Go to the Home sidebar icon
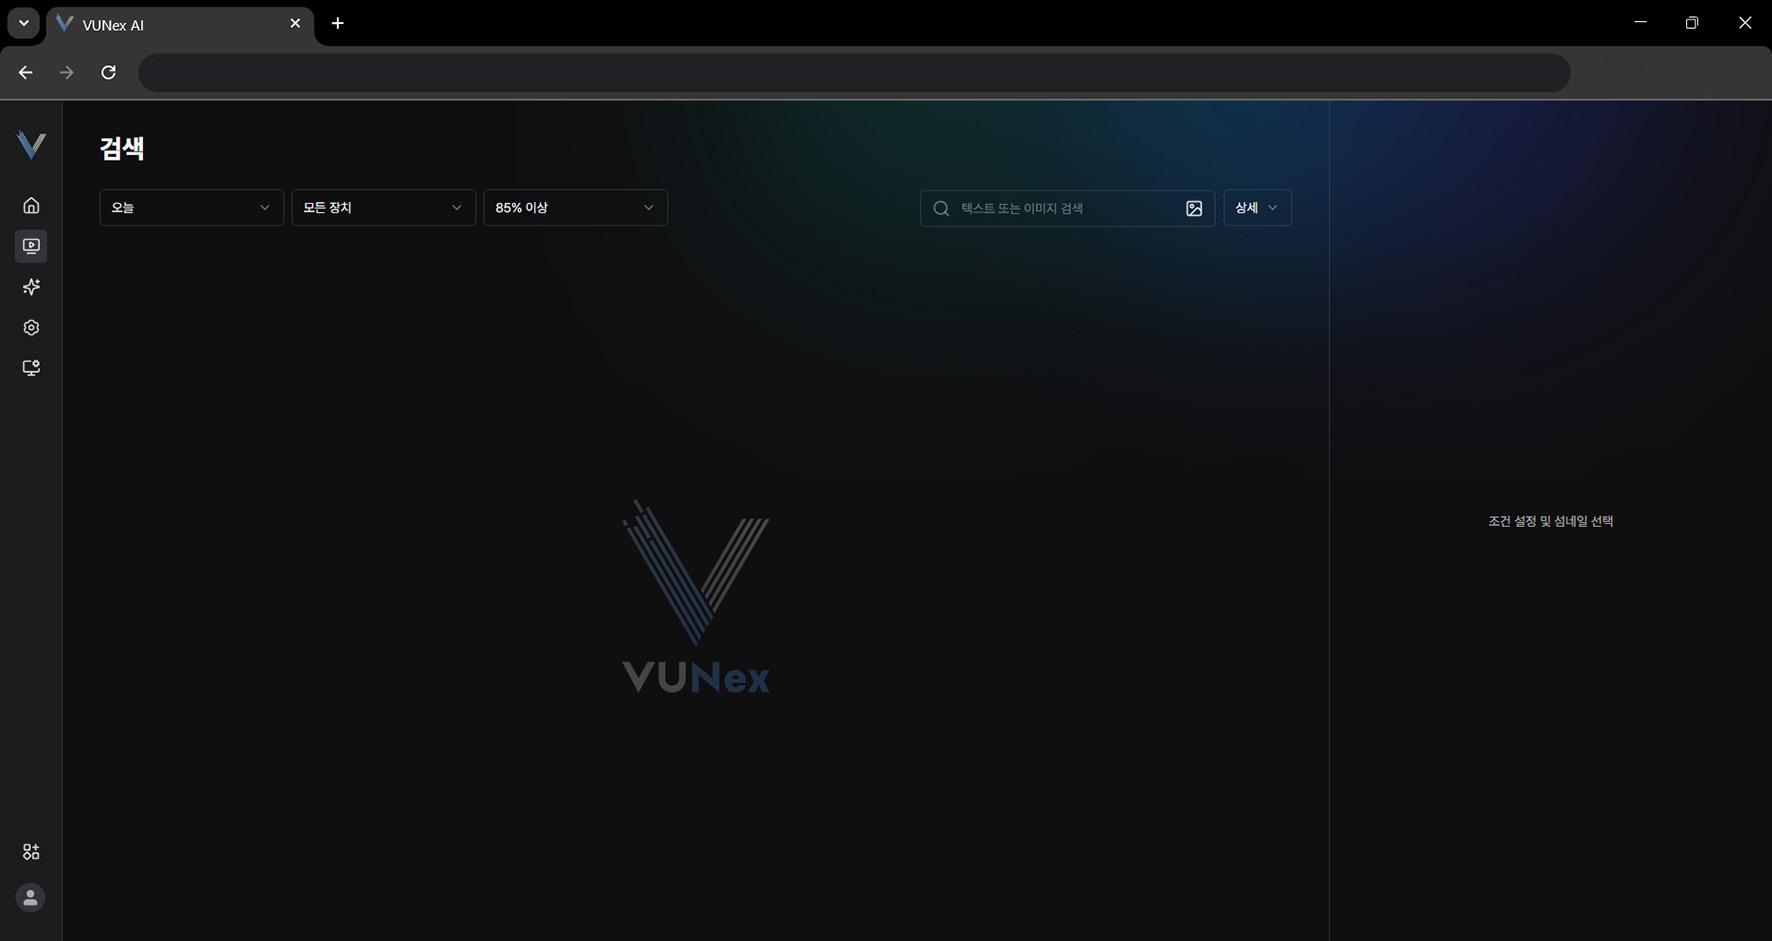1772x941 pixels. [31, 205]
